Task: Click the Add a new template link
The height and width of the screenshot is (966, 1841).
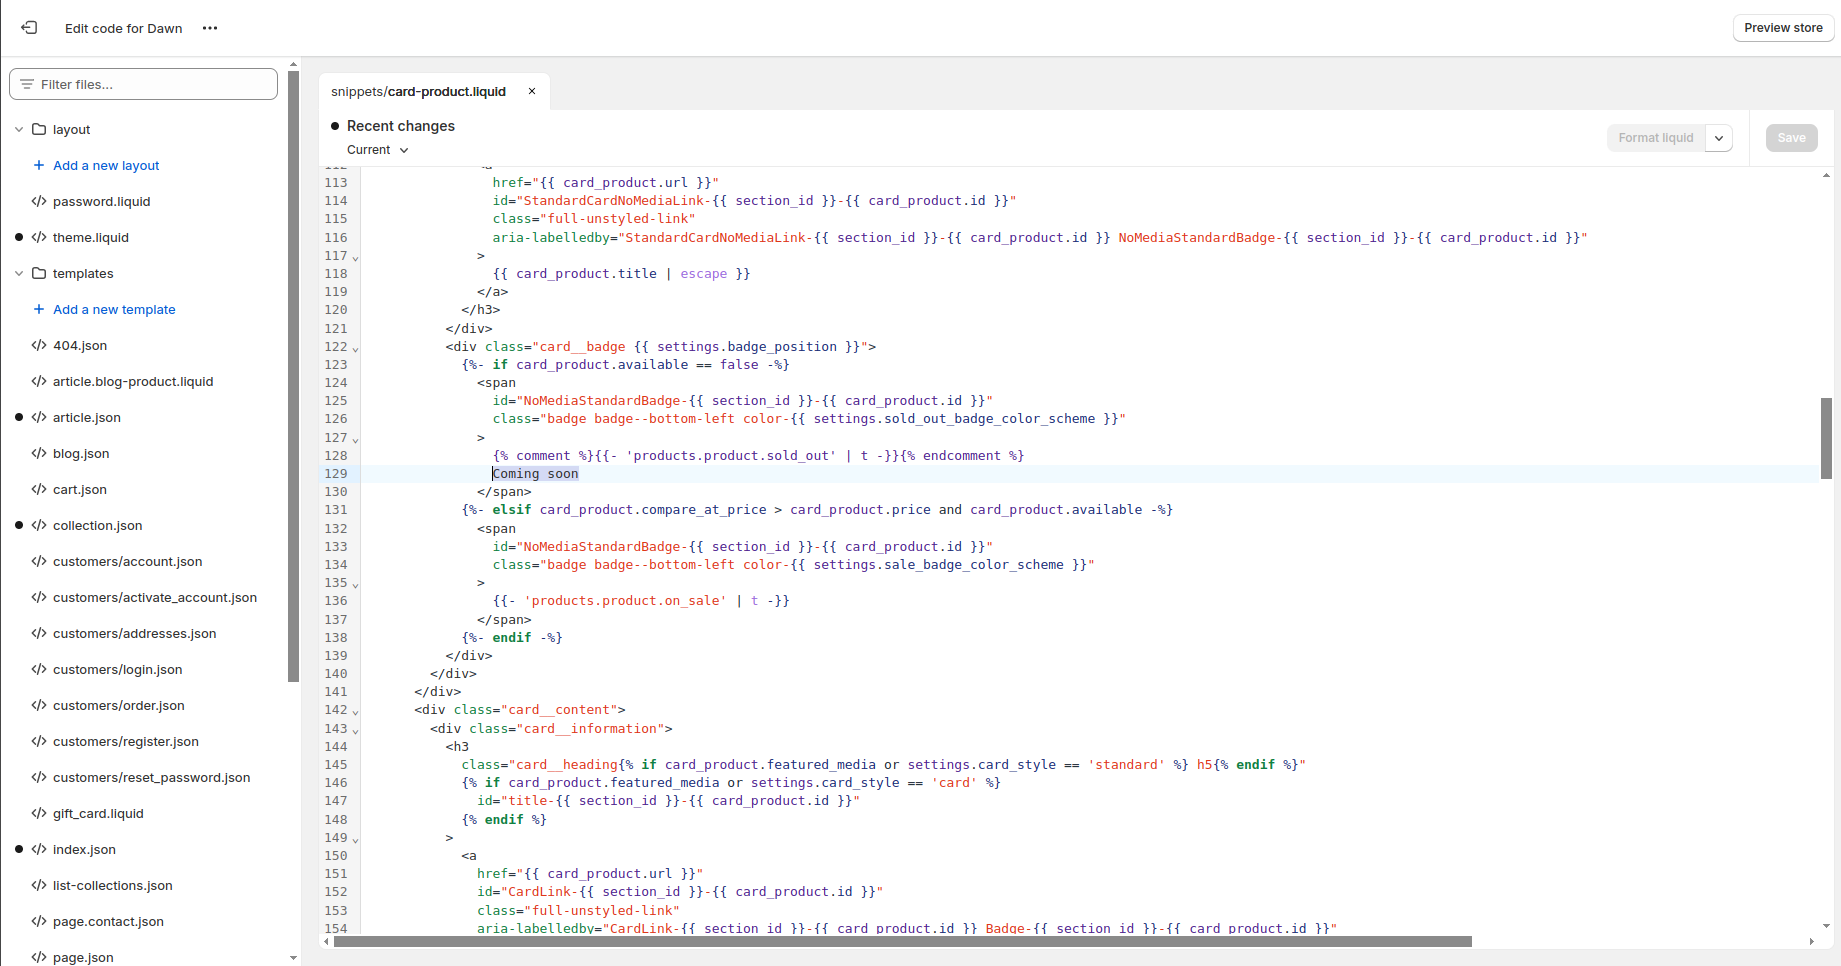Action: pos(114,309)
